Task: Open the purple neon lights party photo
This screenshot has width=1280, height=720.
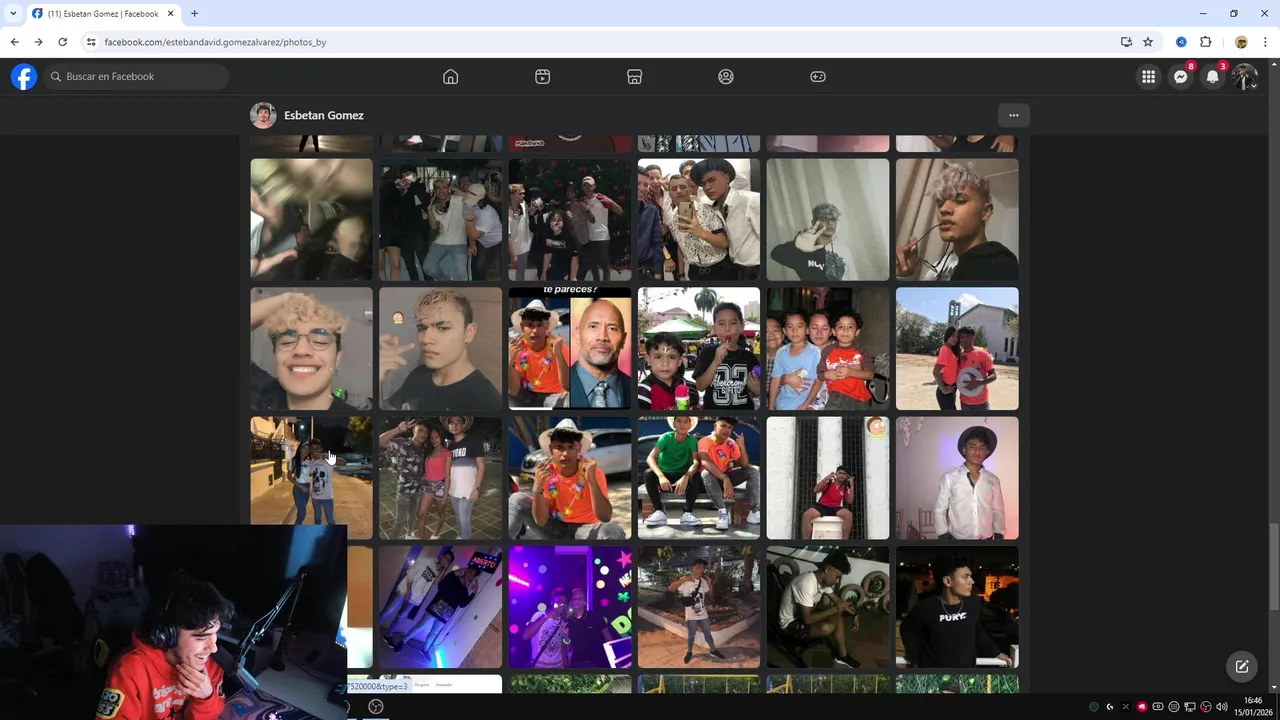Action: [570, 607]
